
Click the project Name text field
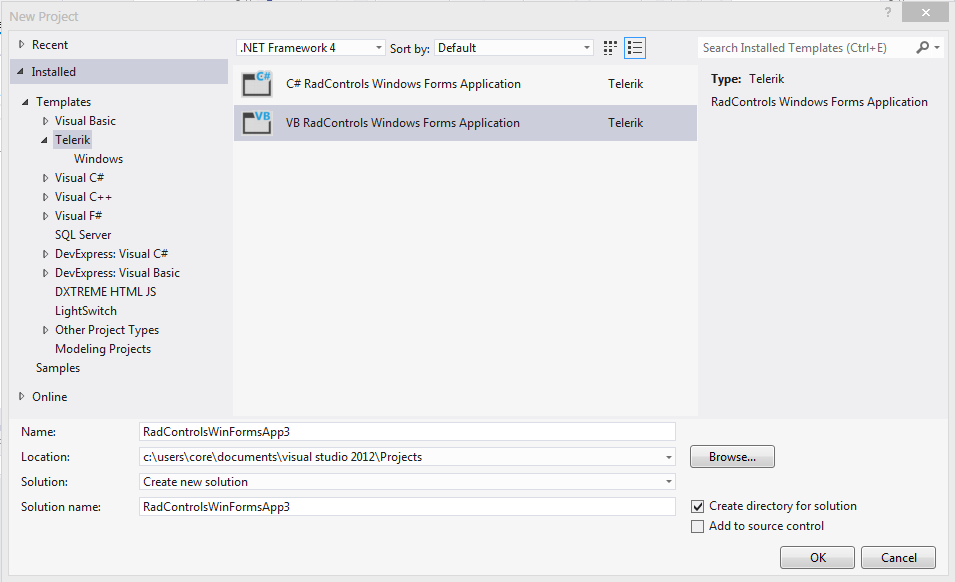click(408, 432)
